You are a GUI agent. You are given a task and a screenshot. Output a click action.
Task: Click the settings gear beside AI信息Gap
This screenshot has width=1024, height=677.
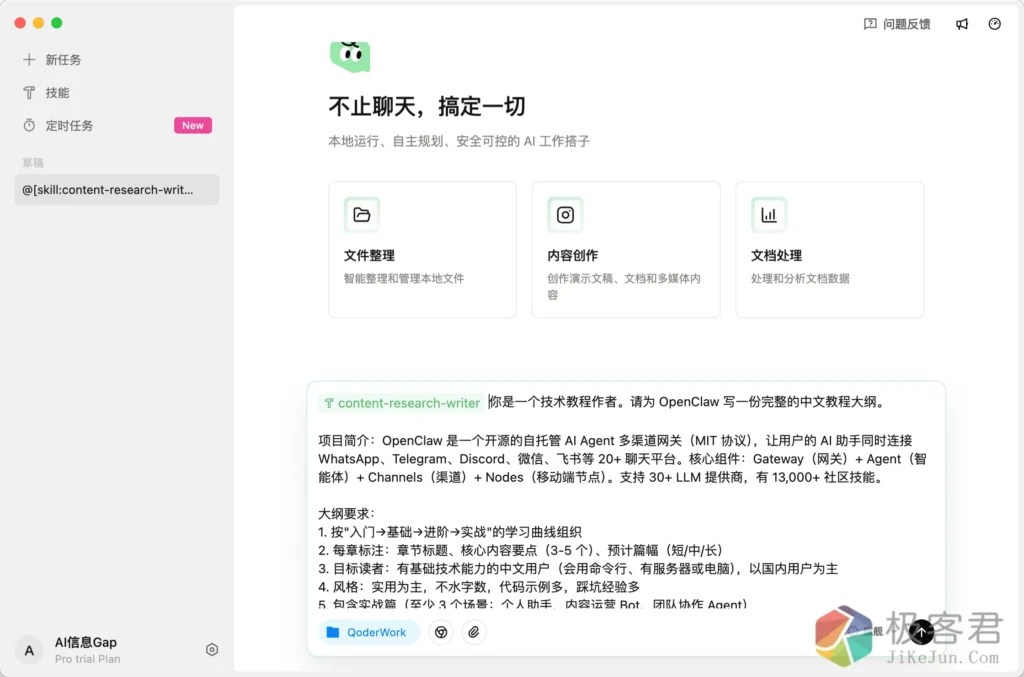tap(212, 650)
